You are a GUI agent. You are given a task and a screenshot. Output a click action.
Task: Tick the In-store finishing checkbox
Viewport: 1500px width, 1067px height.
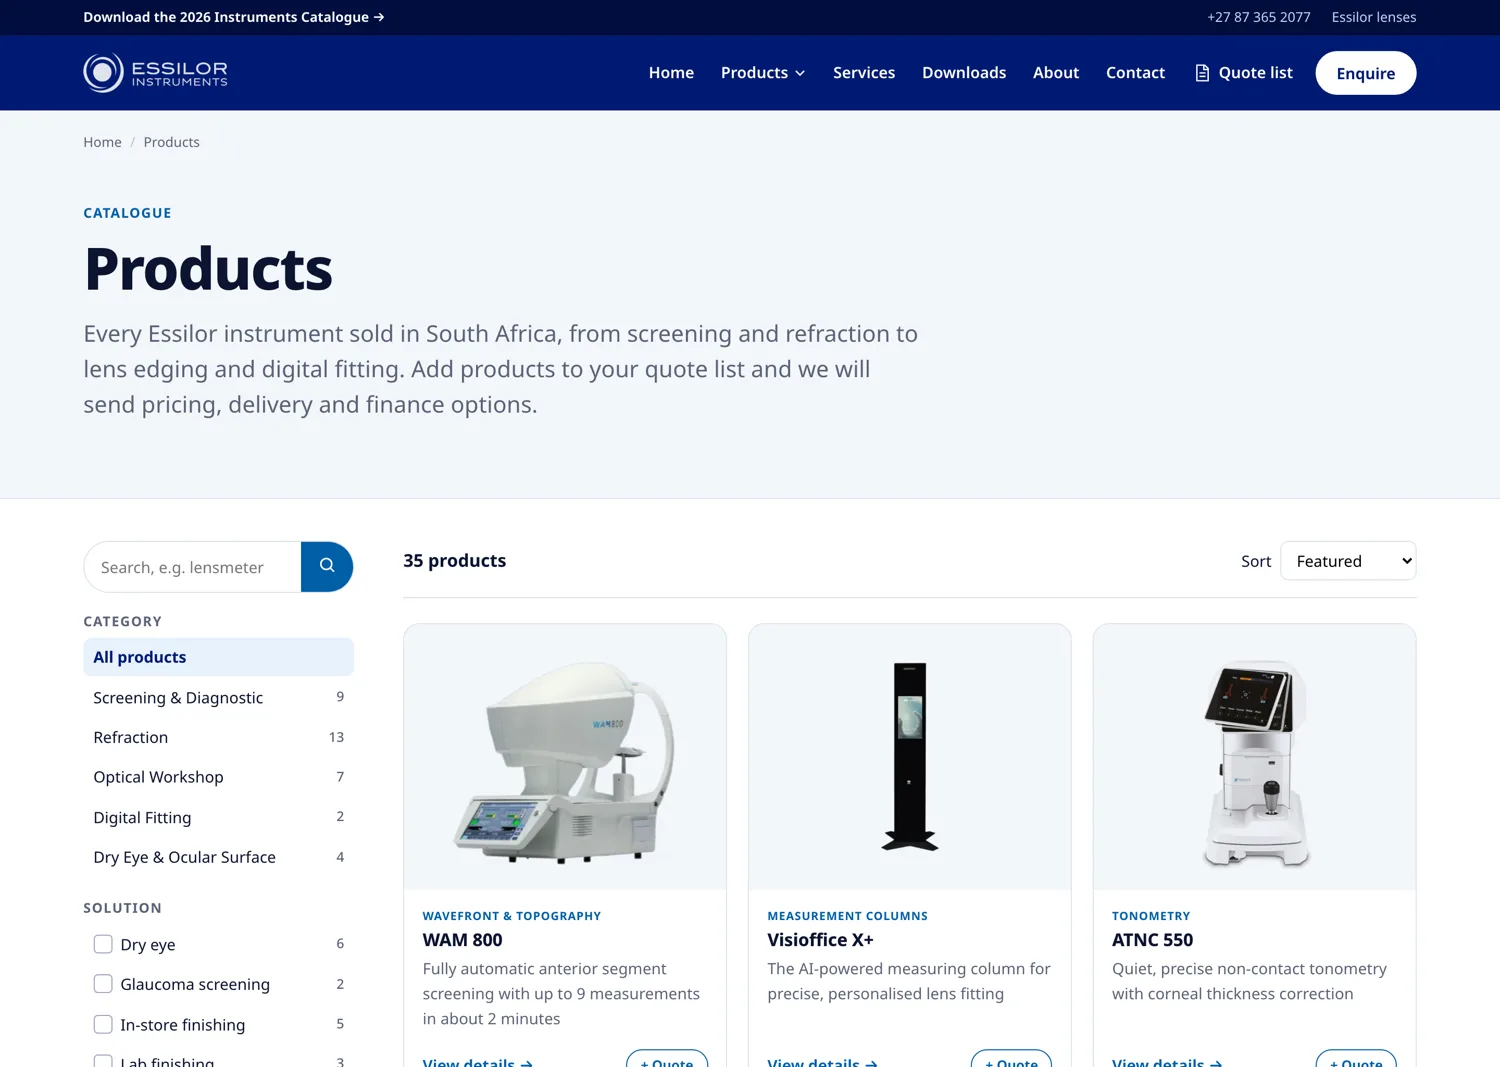[103, 1024]
